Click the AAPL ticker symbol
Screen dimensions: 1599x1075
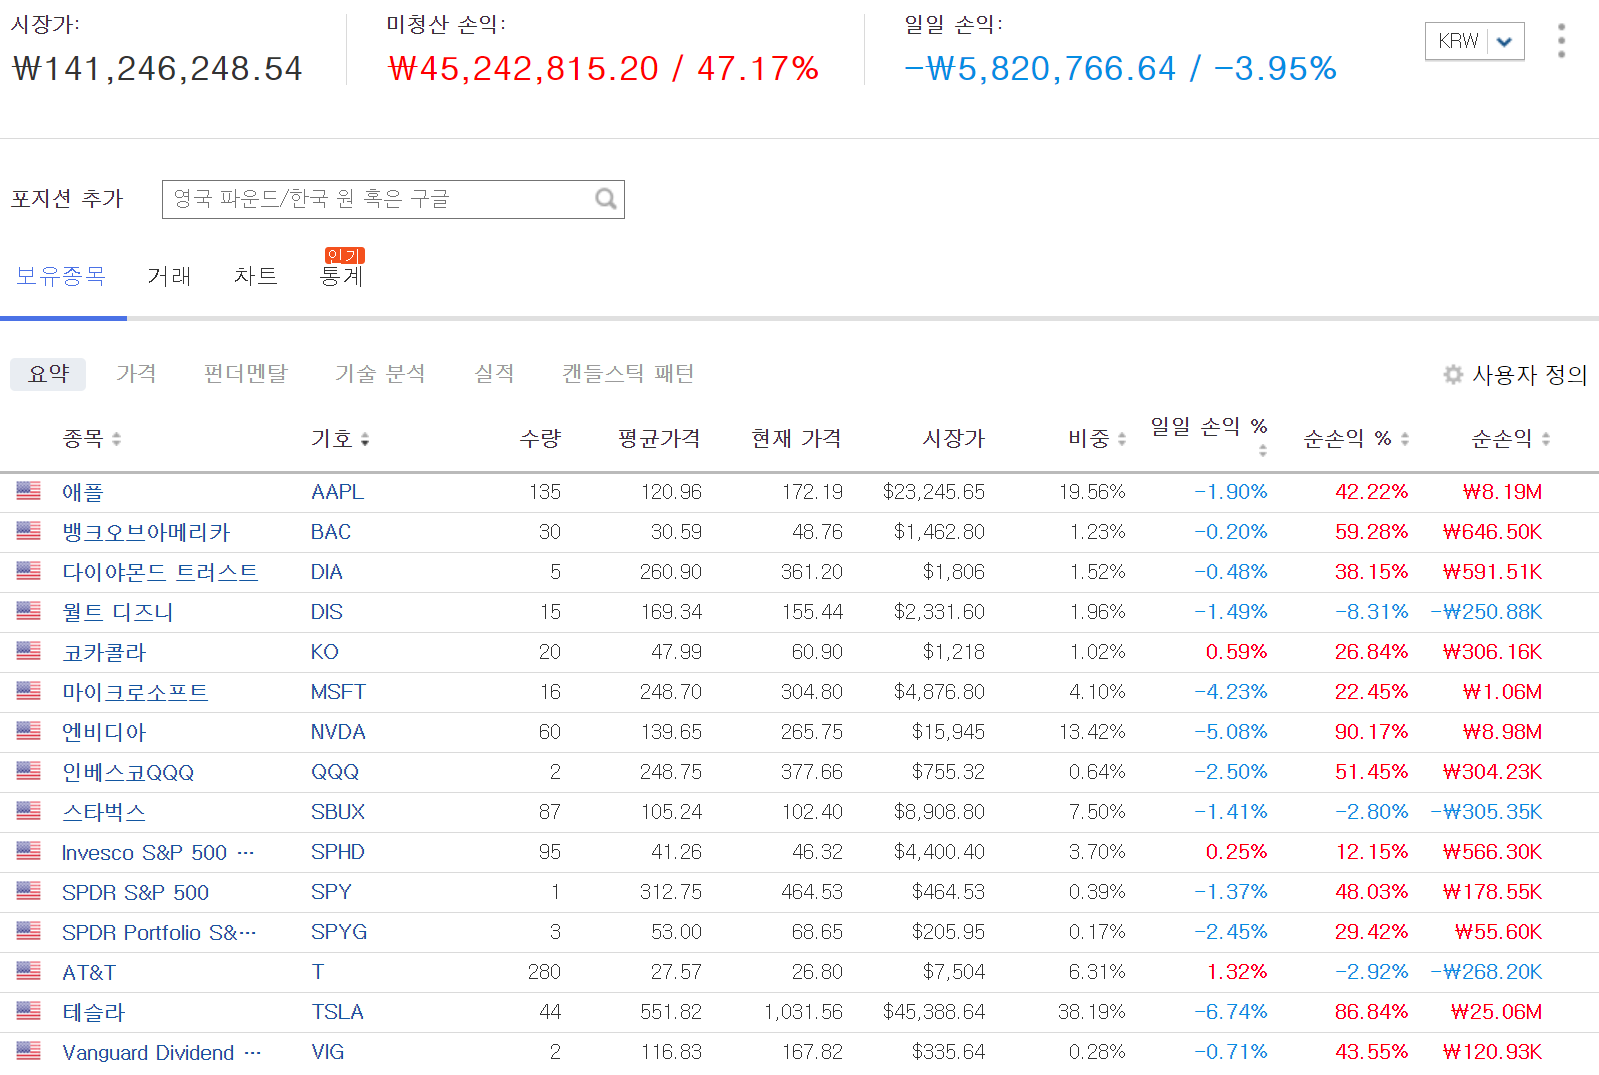(x=337, y=492)
